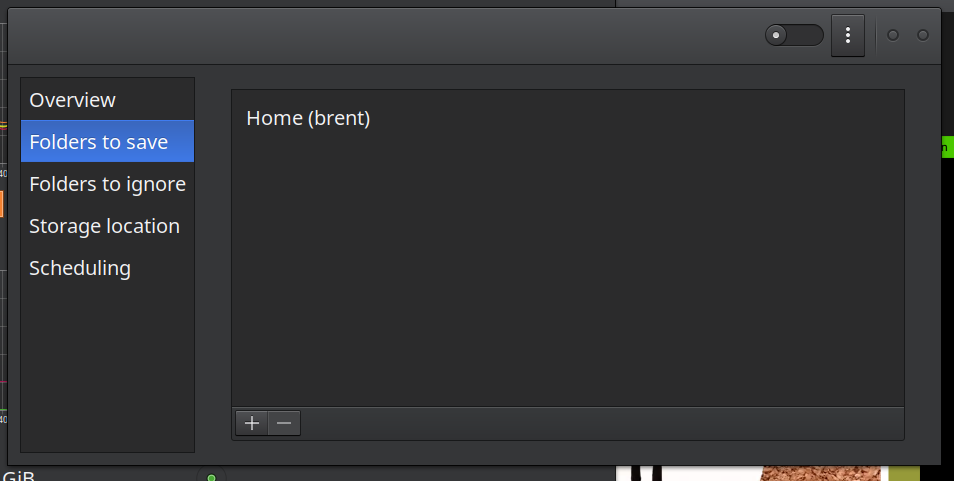The height and width of the screenshot is (481, 954).
Task: Add a folder with the plus button
Action: click(251, 423)
